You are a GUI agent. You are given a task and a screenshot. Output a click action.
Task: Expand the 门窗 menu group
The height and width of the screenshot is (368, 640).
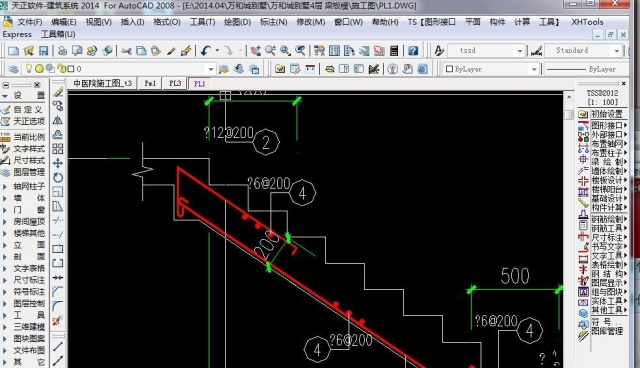tap(24, 210)
